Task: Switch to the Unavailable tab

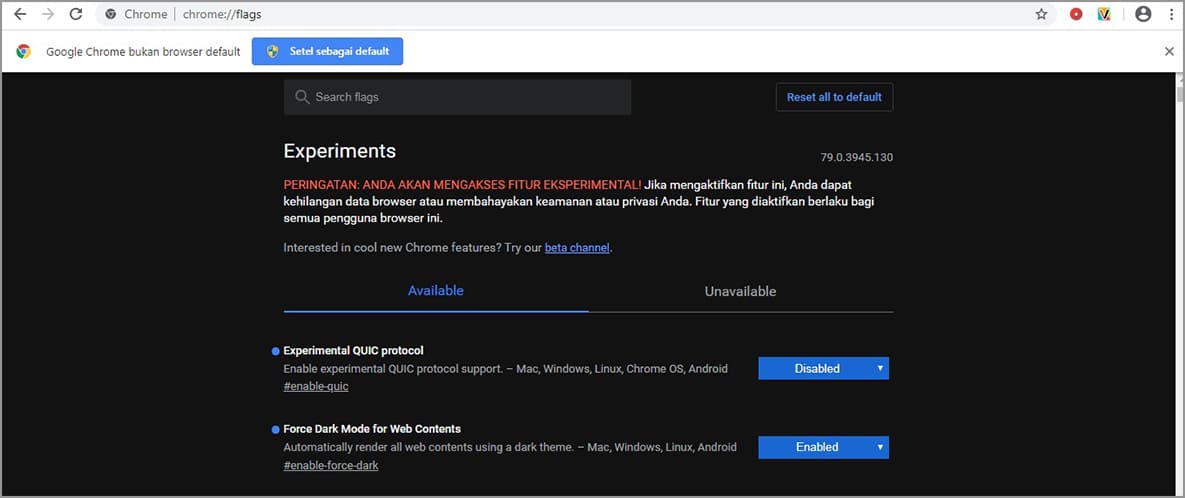Action: coord(740,291)
